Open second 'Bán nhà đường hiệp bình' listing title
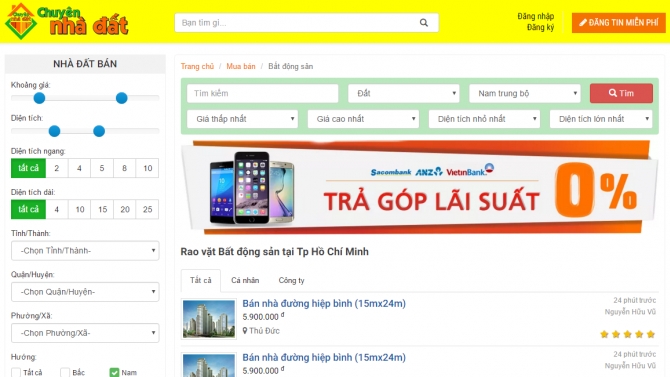Screen dimensions: 670x377 tap(324, 357)
